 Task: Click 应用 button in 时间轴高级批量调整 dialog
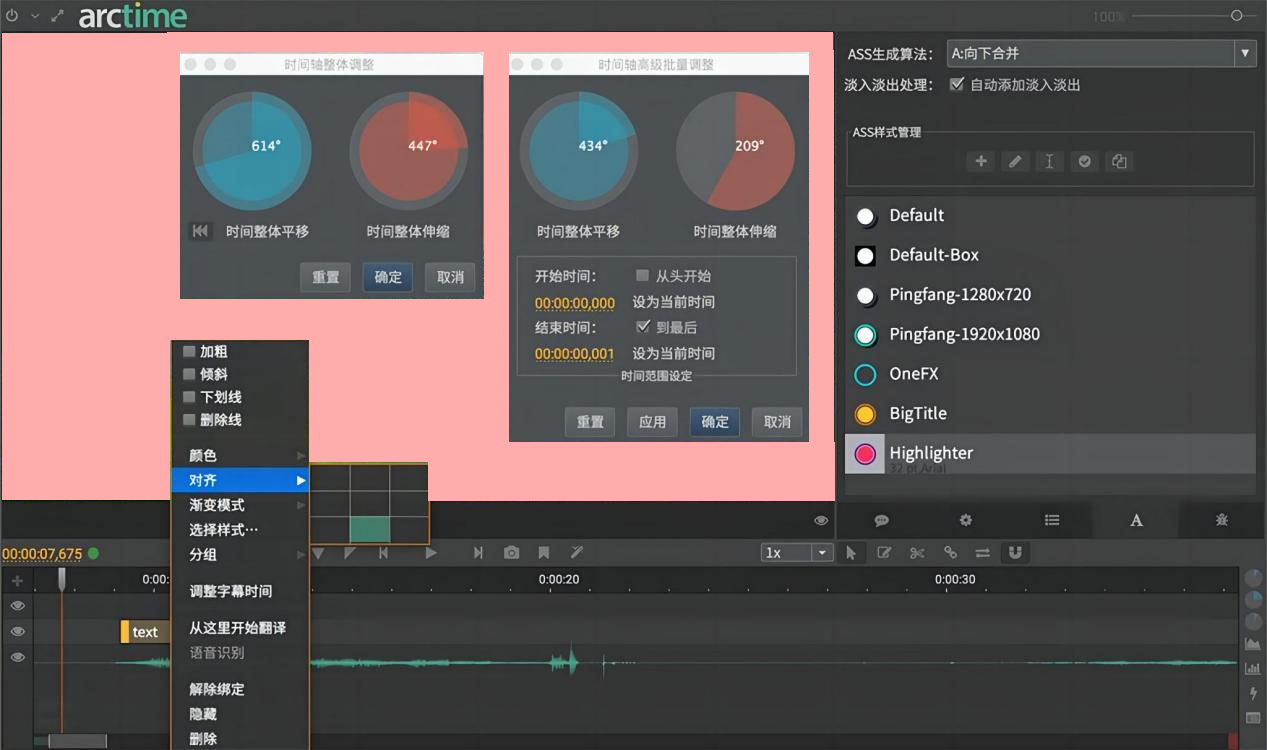(x=653, y=422)
